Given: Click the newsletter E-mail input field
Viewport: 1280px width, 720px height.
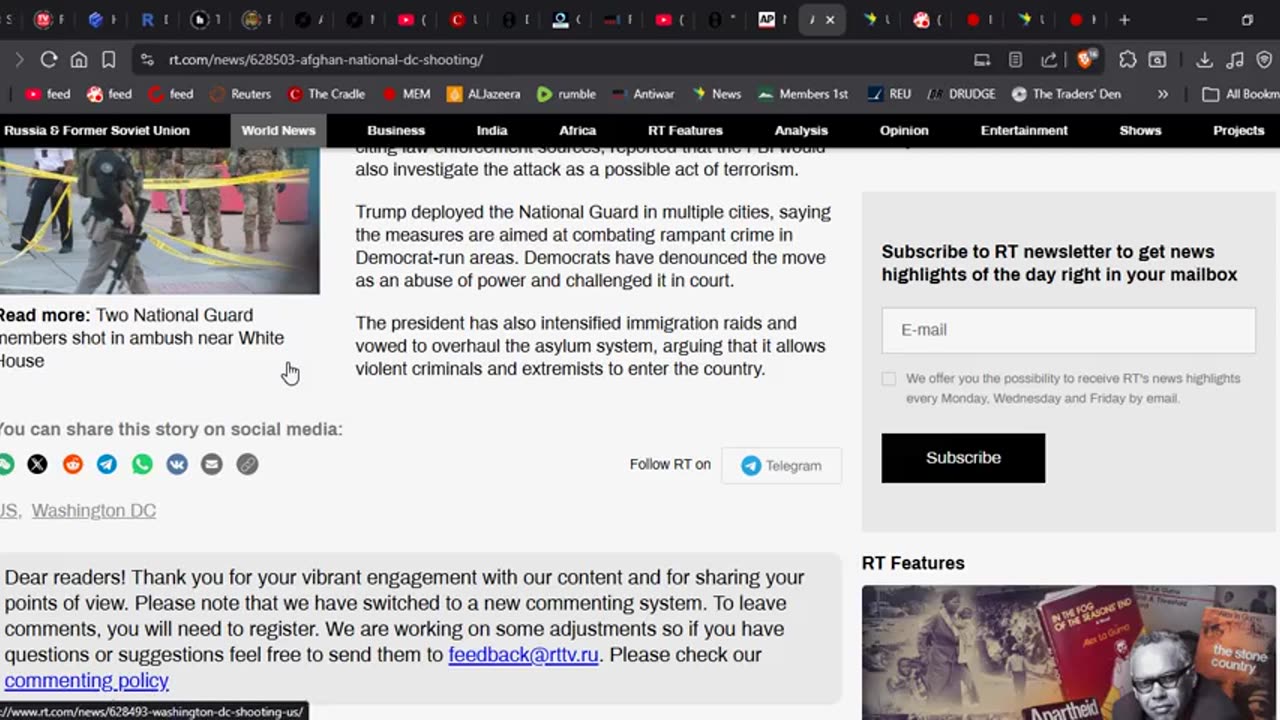Looking at the screenshot, I should [x=1068, y=330].
